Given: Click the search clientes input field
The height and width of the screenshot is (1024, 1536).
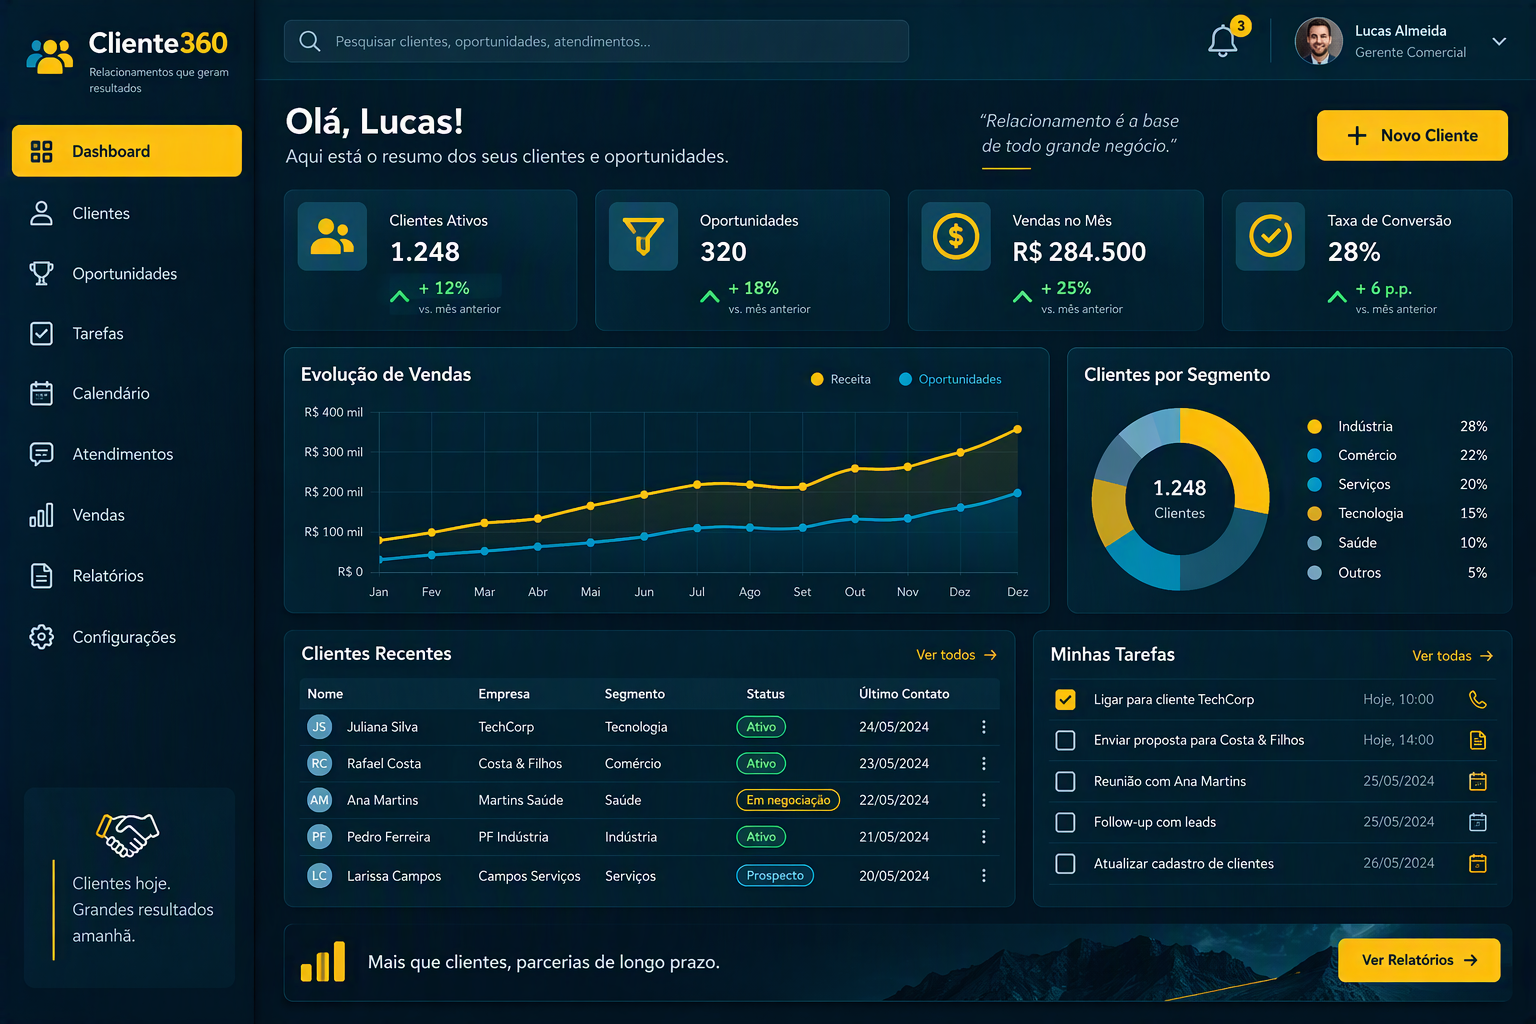Looking at the screenshot, I should (596, 41).
